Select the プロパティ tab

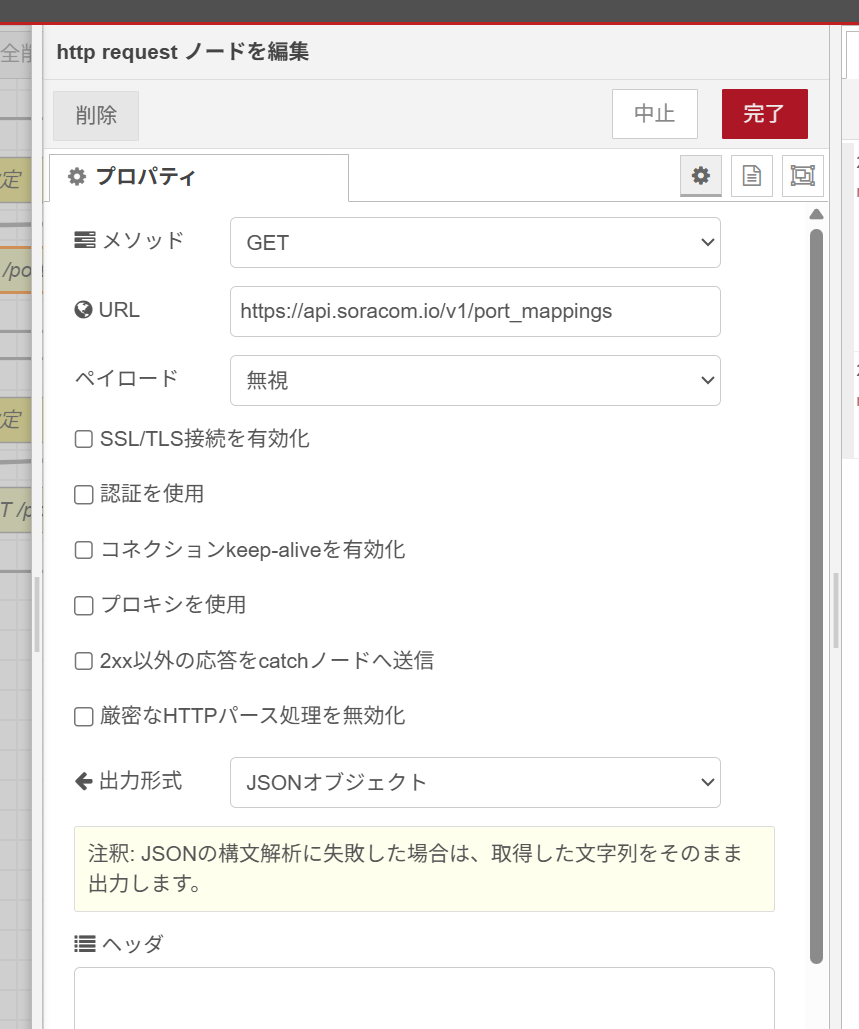pyautogui.click(x=198, y=178)
